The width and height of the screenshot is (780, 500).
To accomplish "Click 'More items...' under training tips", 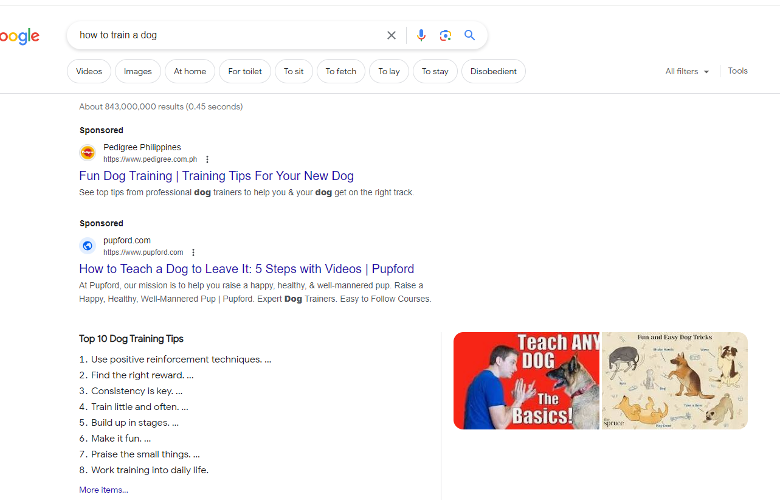I will [103, 490].
